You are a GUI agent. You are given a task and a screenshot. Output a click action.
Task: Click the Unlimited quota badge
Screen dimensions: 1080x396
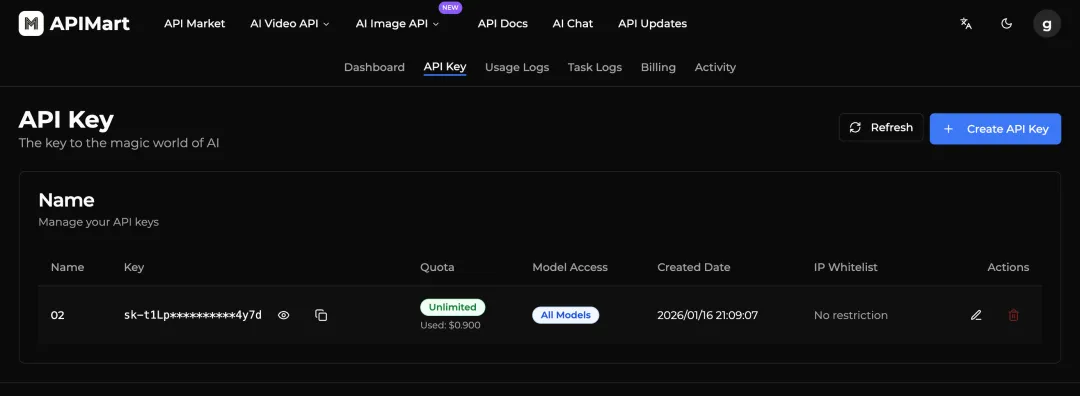[x=453, y=307]
